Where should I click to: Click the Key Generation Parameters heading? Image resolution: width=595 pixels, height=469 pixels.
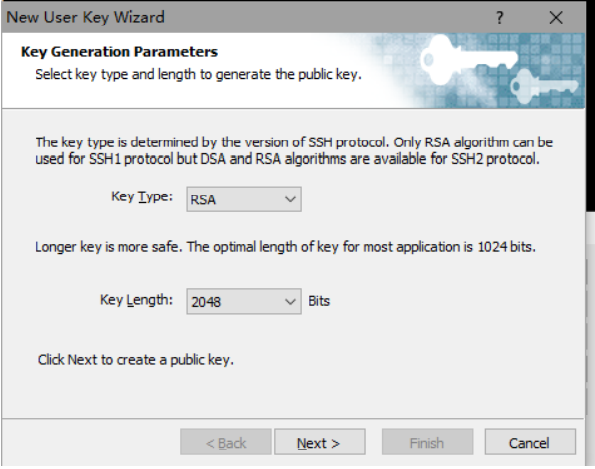(x=119, y=52)
